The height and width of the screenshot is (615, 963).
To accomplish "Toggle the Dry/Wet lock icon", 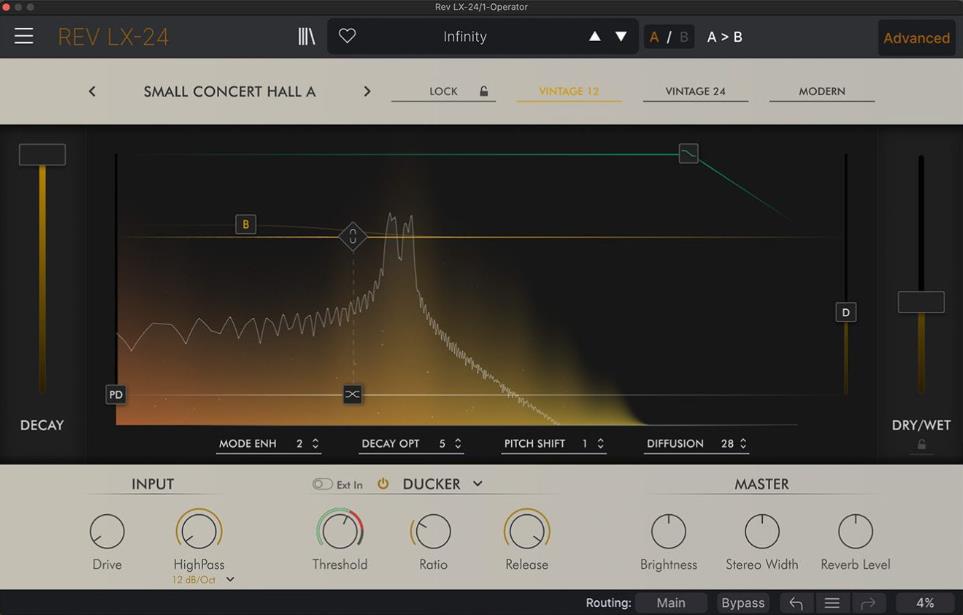I will (921, 444).
